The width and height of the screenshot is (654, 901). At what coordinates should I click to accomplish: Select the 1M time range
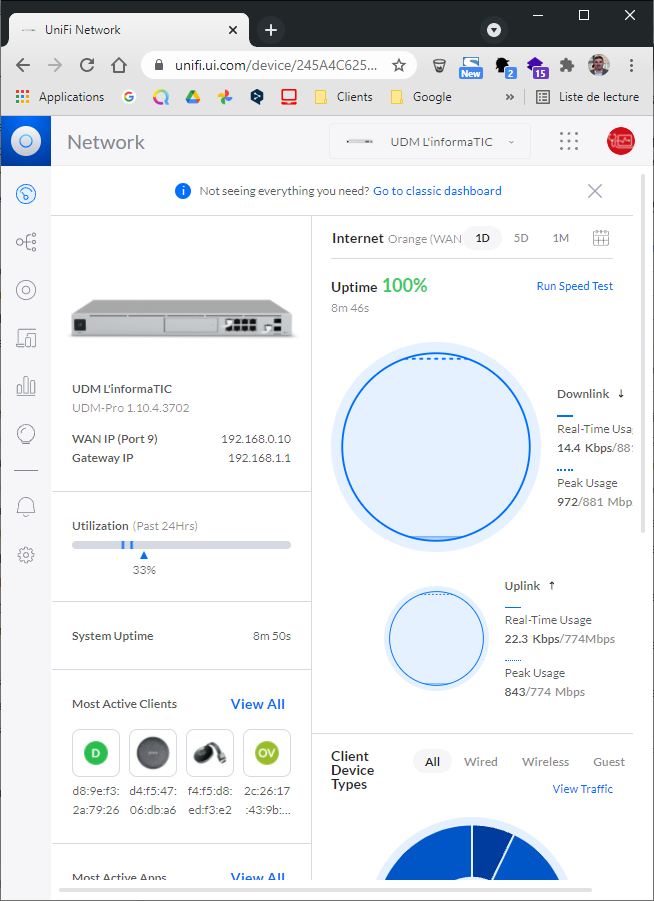tap(560, 238)
